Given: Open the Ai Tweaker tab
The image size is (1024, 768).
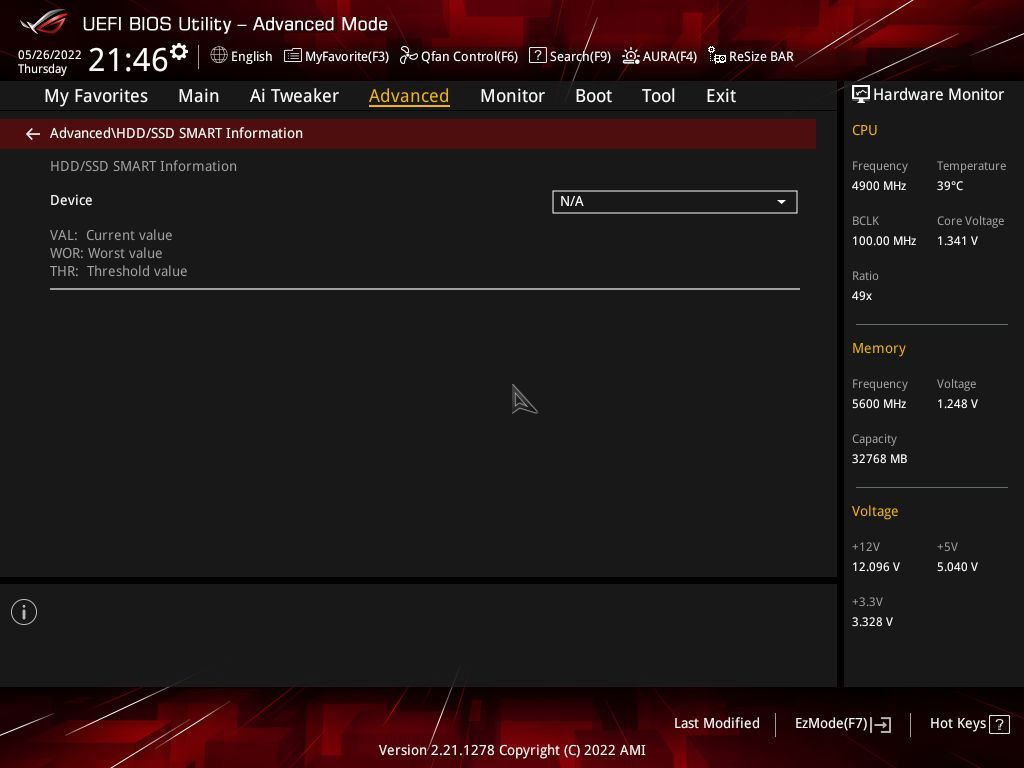Looking at the screenshot, I should pyautogui.click(x=294, y=96).
